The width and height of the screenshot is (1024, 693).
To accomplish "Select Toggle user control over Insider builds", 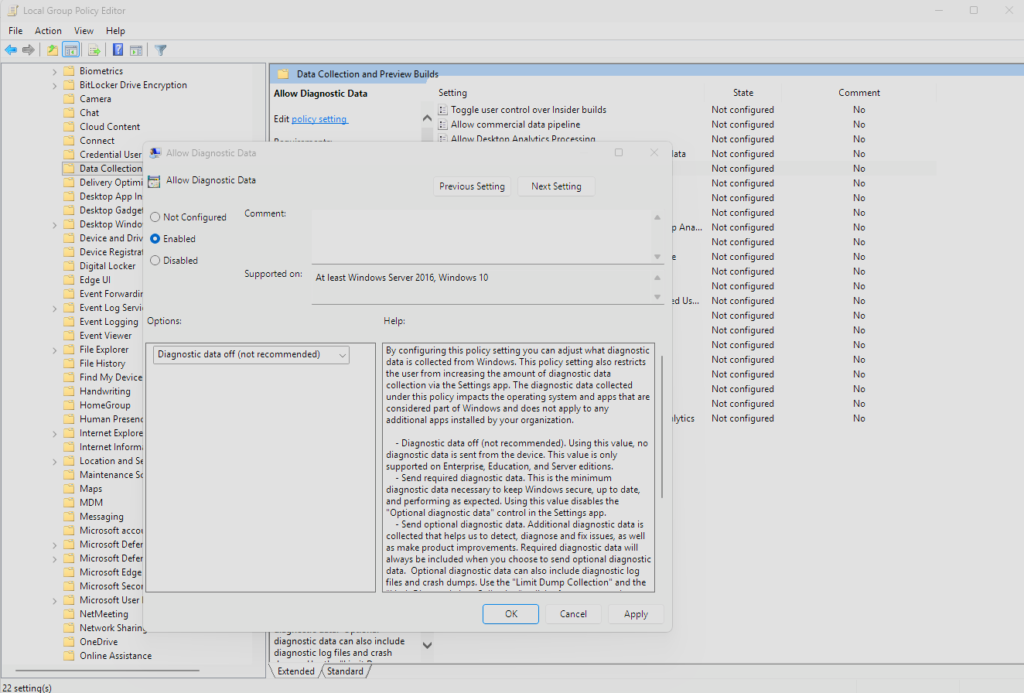I will 528,110.
